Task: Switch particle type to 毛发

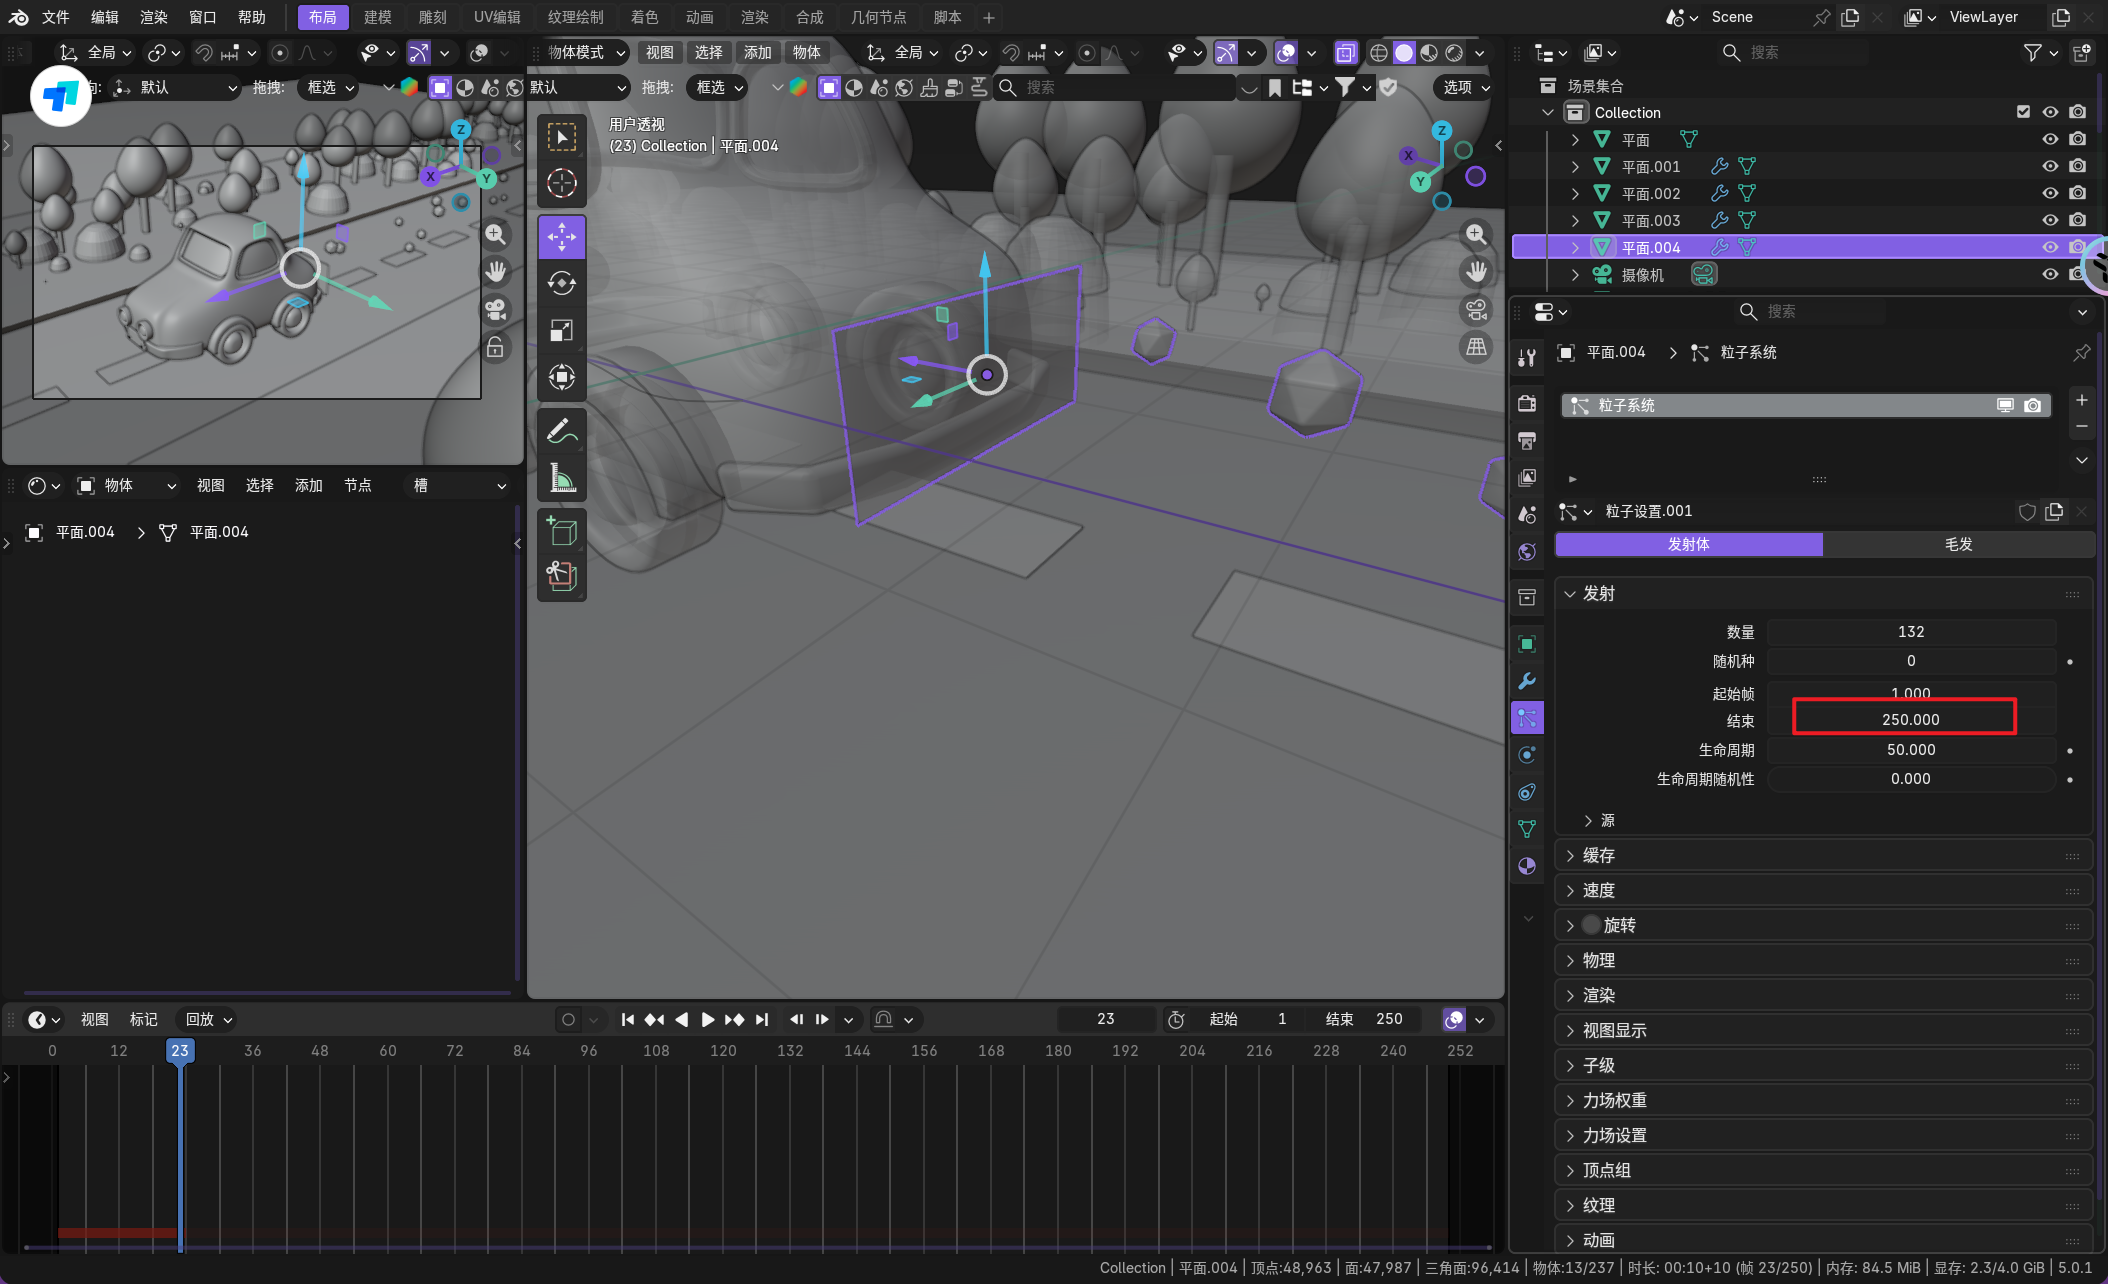Action: (1957, 544)
